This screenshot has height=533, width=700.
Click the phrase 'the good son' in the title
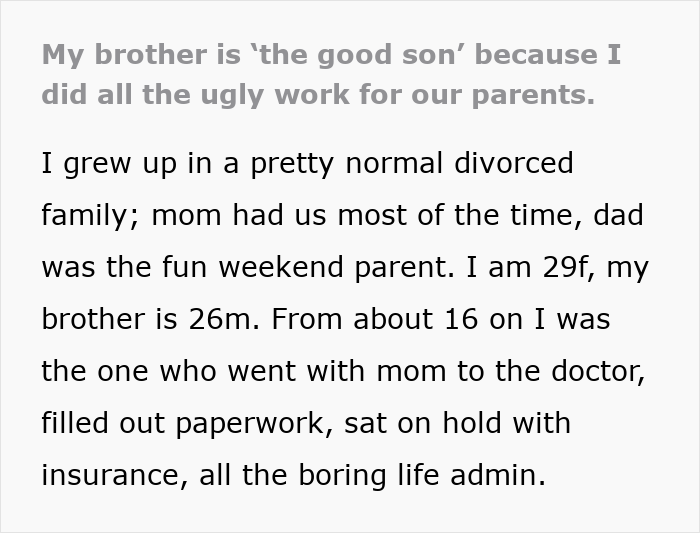320,55
